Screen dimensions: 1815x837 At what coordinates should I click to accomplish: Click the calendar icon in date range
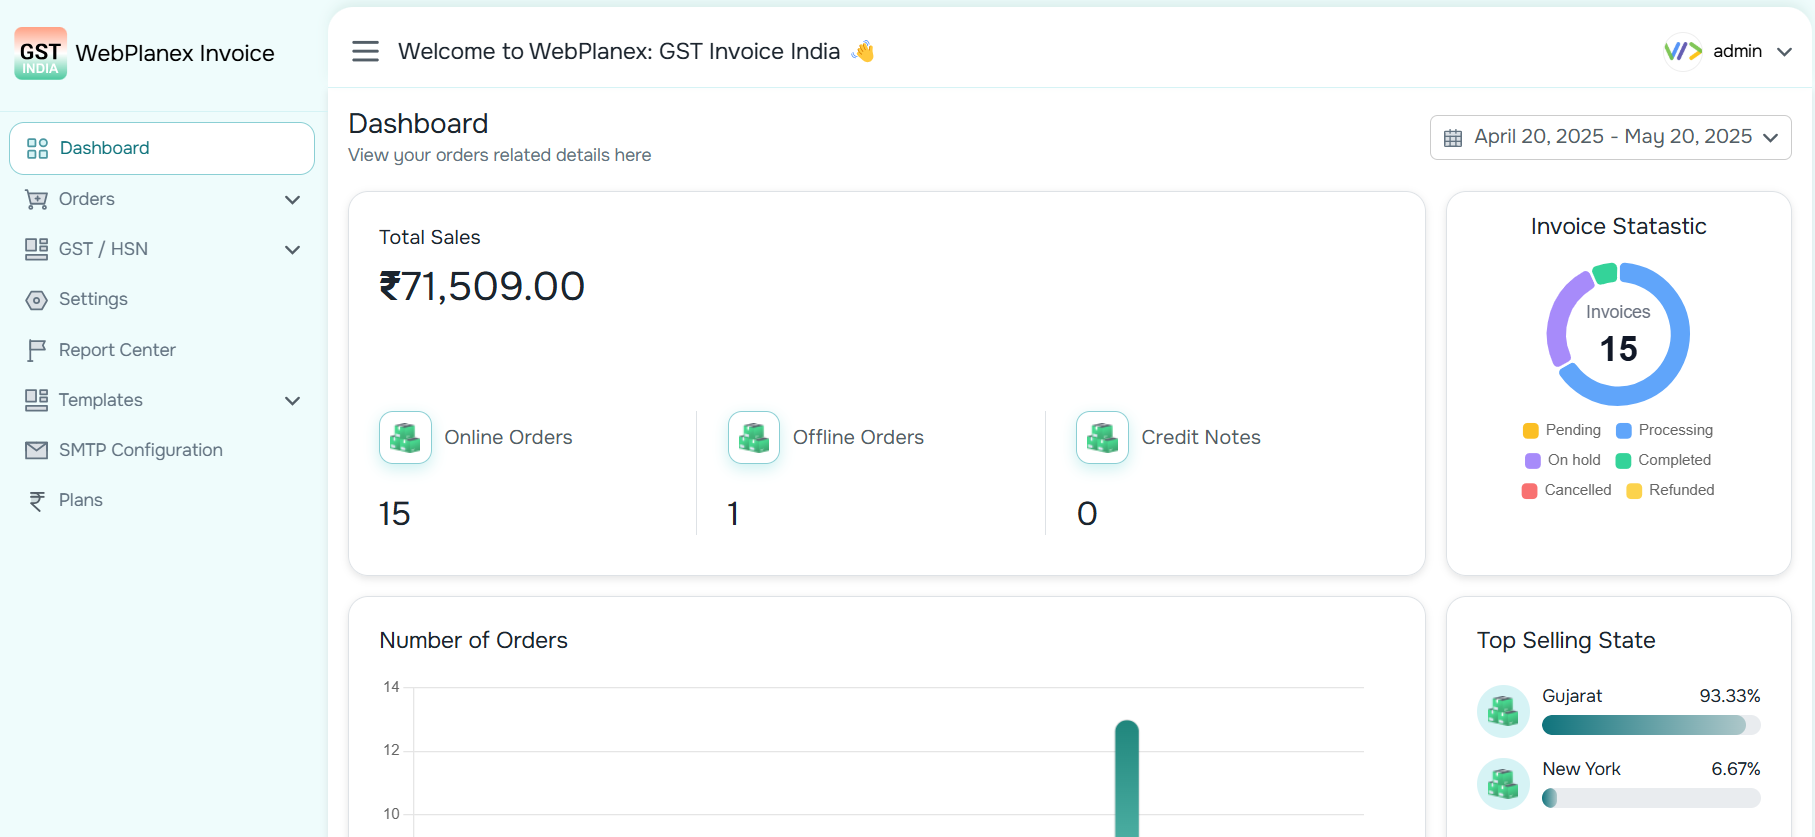point(1453,138)
